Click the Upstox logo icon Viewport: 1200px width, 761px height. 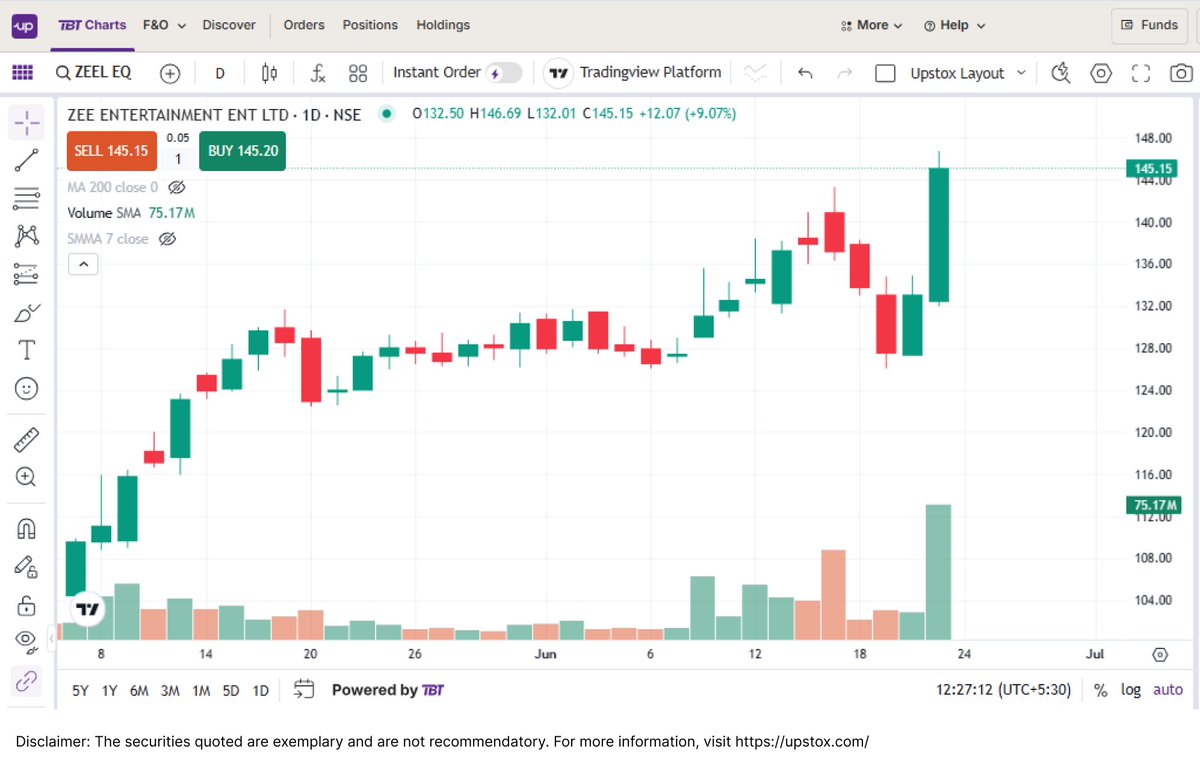(24, 25)
